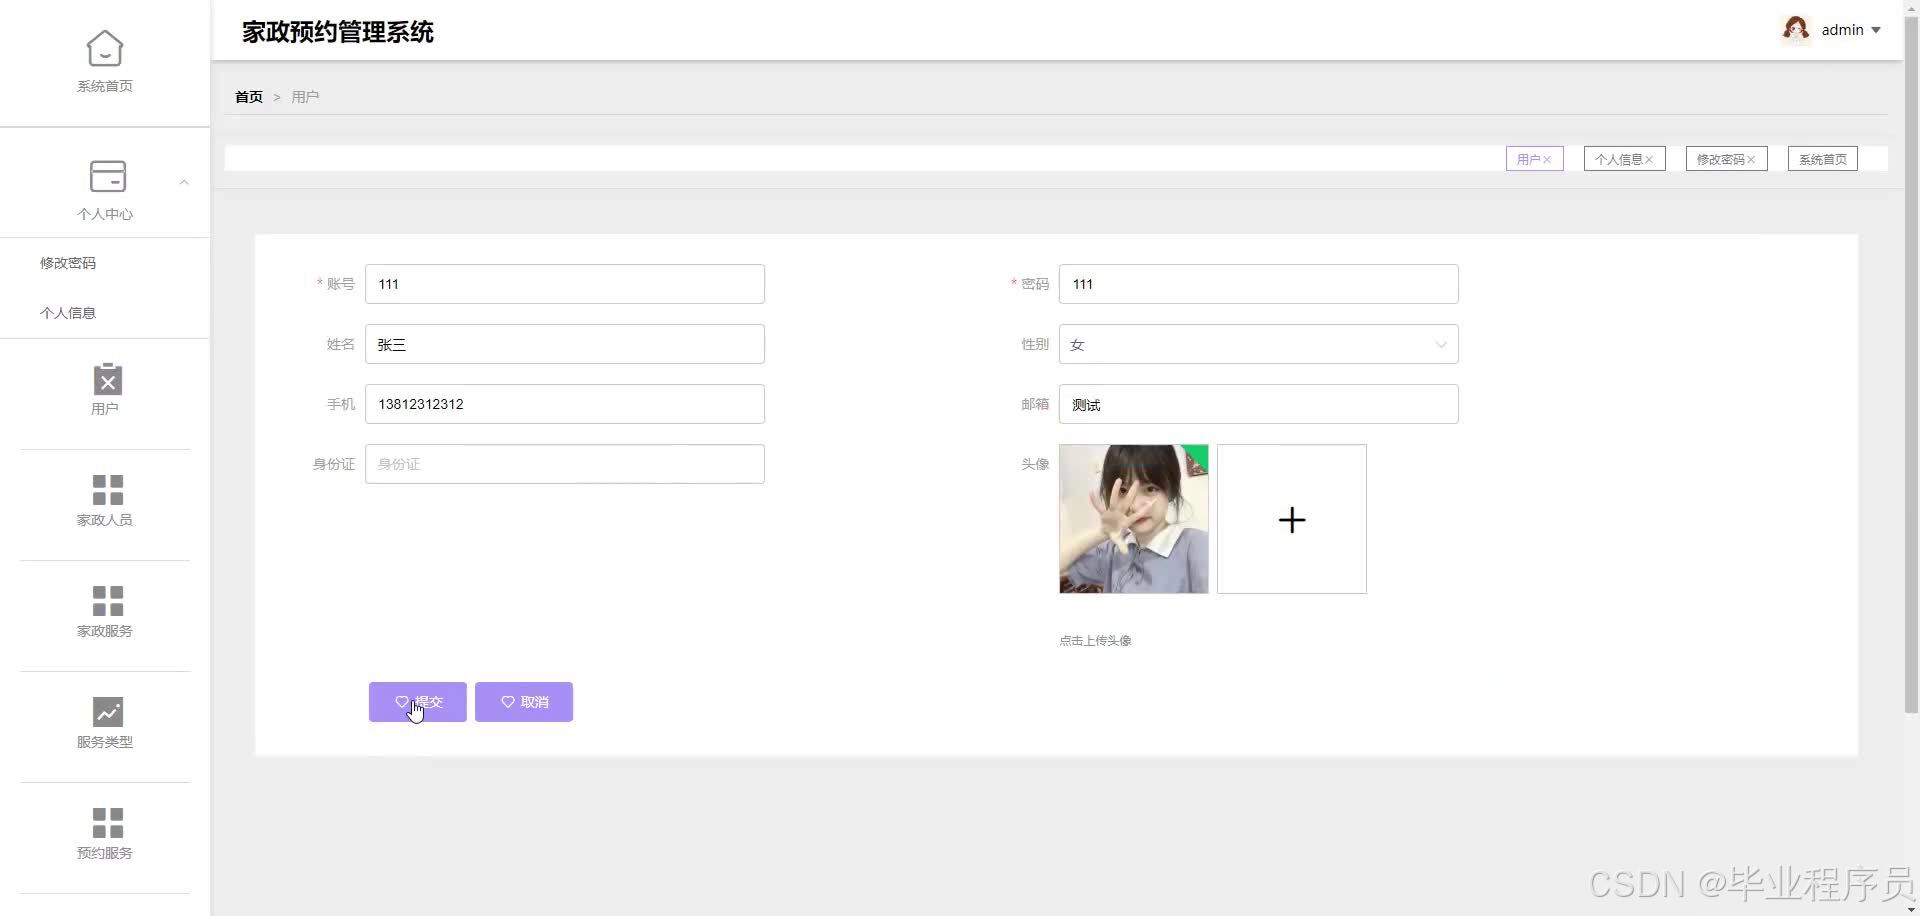Click the 个人中心 card icon
This screenshot has height=916, width=1920.
point(107,176)
